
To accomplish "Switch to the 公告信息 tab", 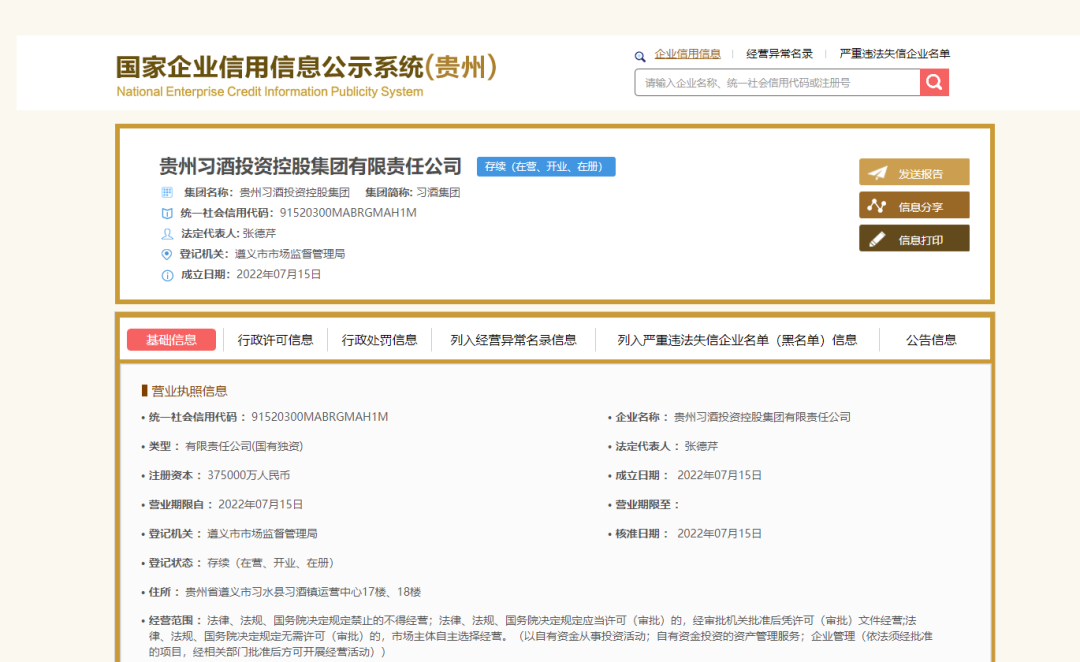I will pyautogui.click(x=931, y=340).
